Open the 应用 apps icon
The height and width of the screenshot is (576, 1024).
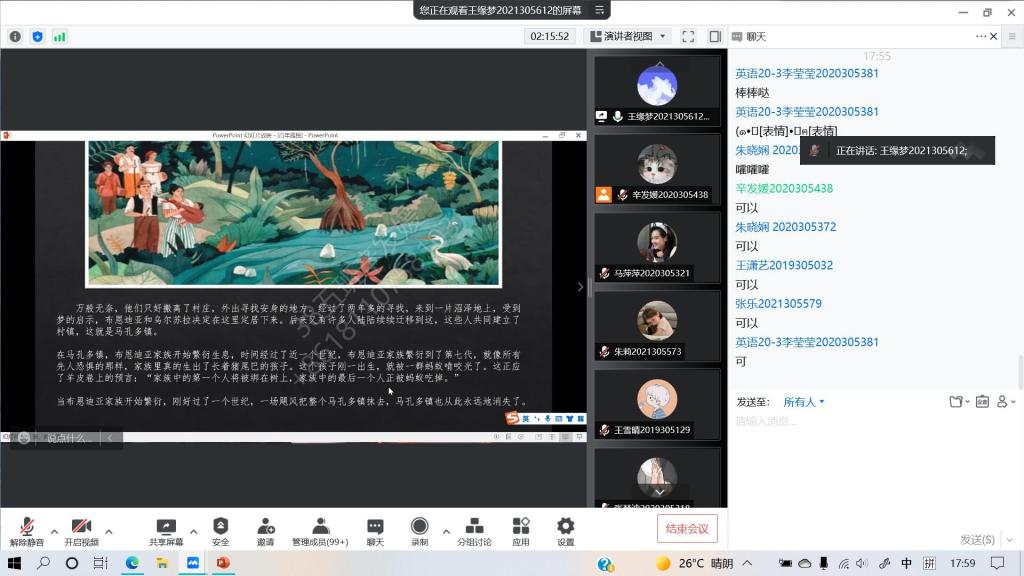[x=520, y=530]
